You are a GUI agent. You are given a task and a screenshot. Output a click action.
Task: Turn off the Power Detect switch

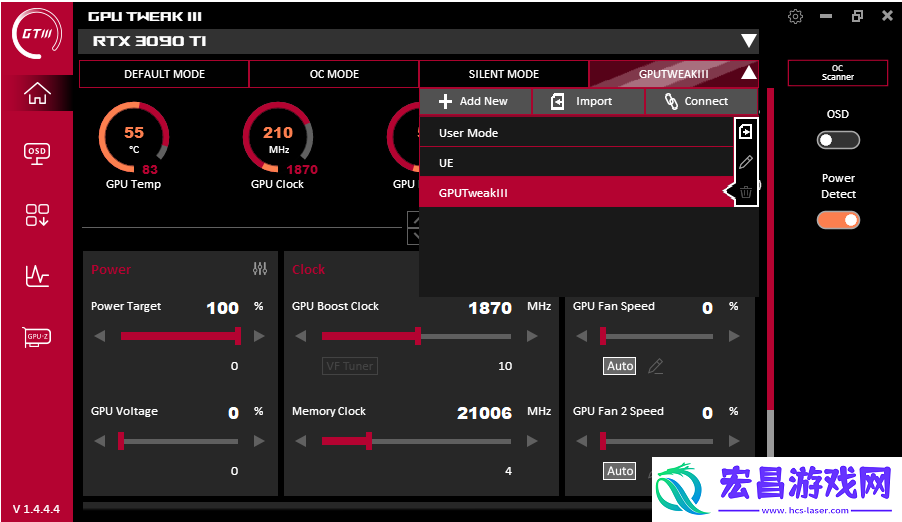(838, 220)
